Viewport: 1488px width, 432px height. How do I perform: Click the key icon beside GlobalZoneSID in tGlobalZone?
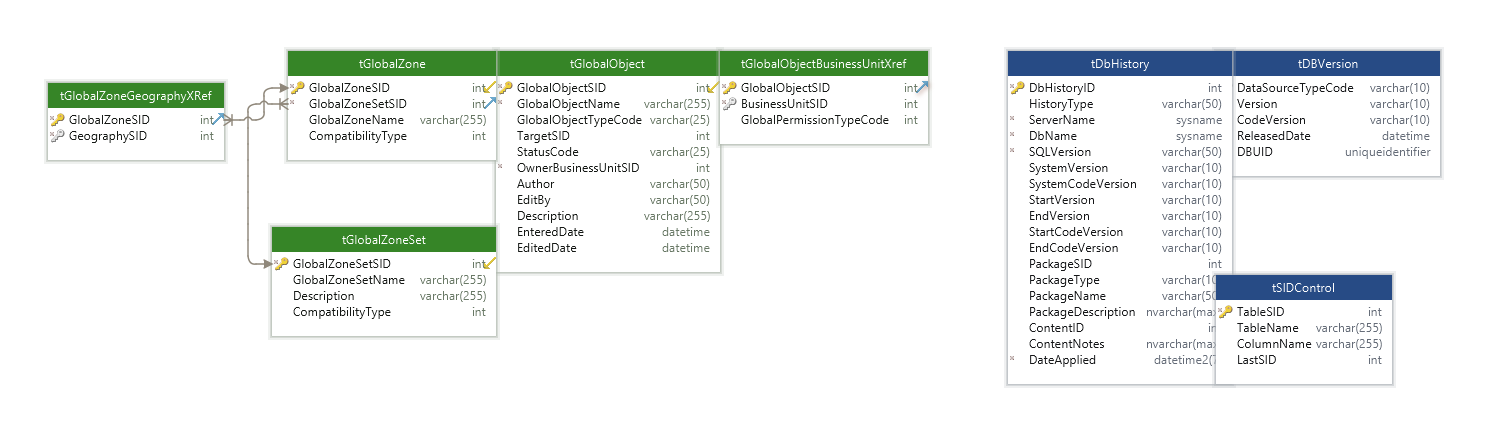pyautogui.click(x=298, y=88)
